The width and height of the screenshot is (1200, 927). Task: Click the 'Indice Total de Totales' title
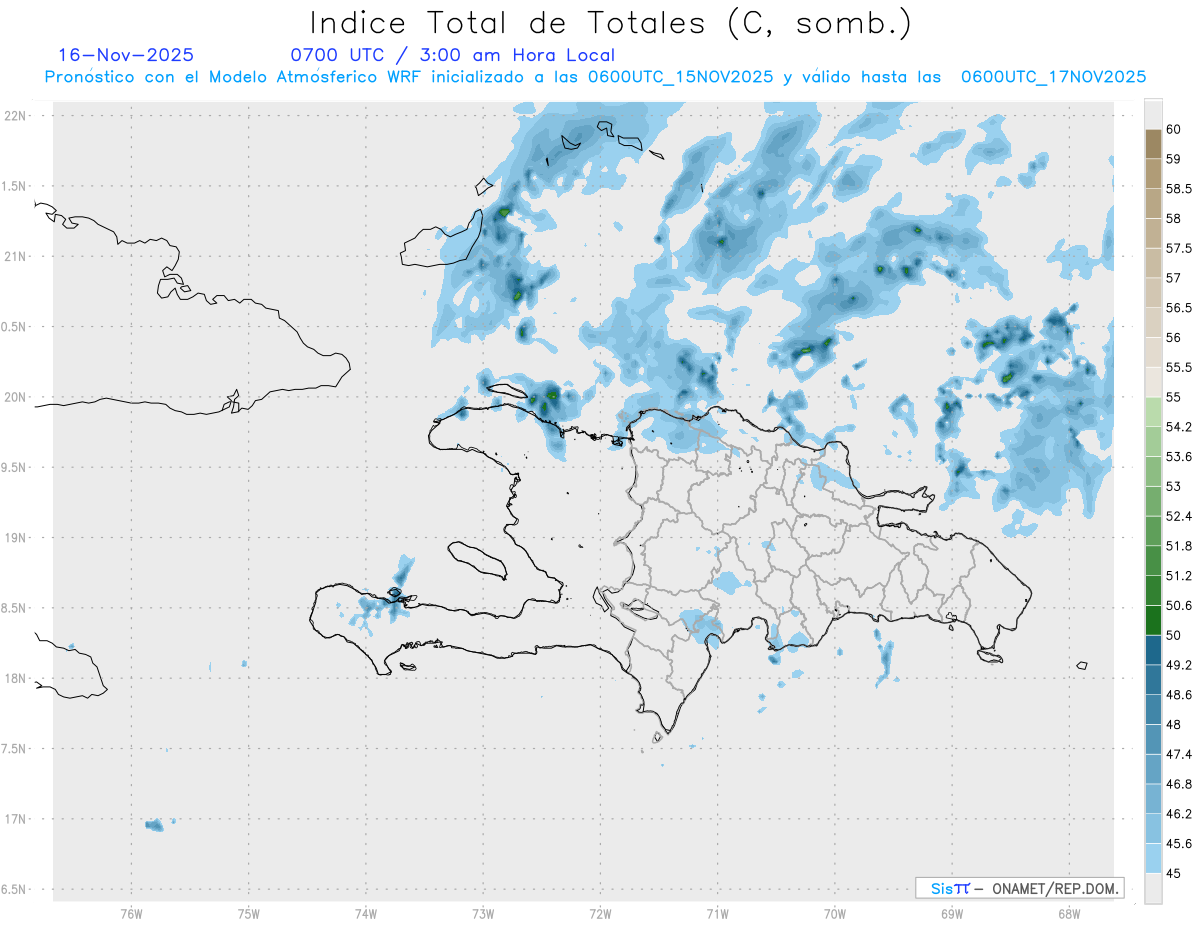coord(611,23)
